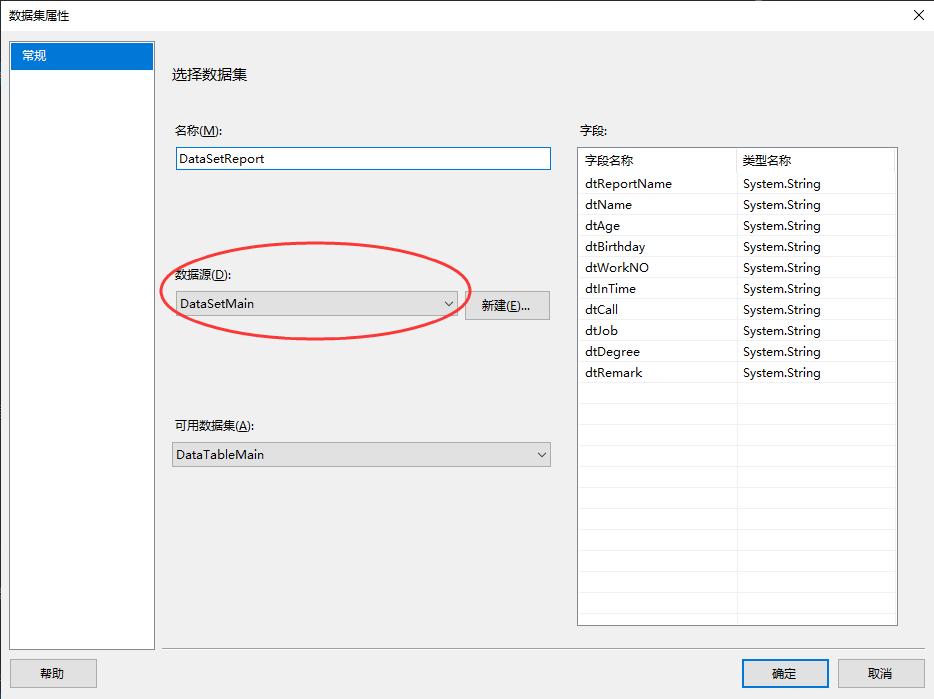The height and width of the screenshot is (699, 934).
Task: Click the 类型名称 column header
Action: coord(815,160)
